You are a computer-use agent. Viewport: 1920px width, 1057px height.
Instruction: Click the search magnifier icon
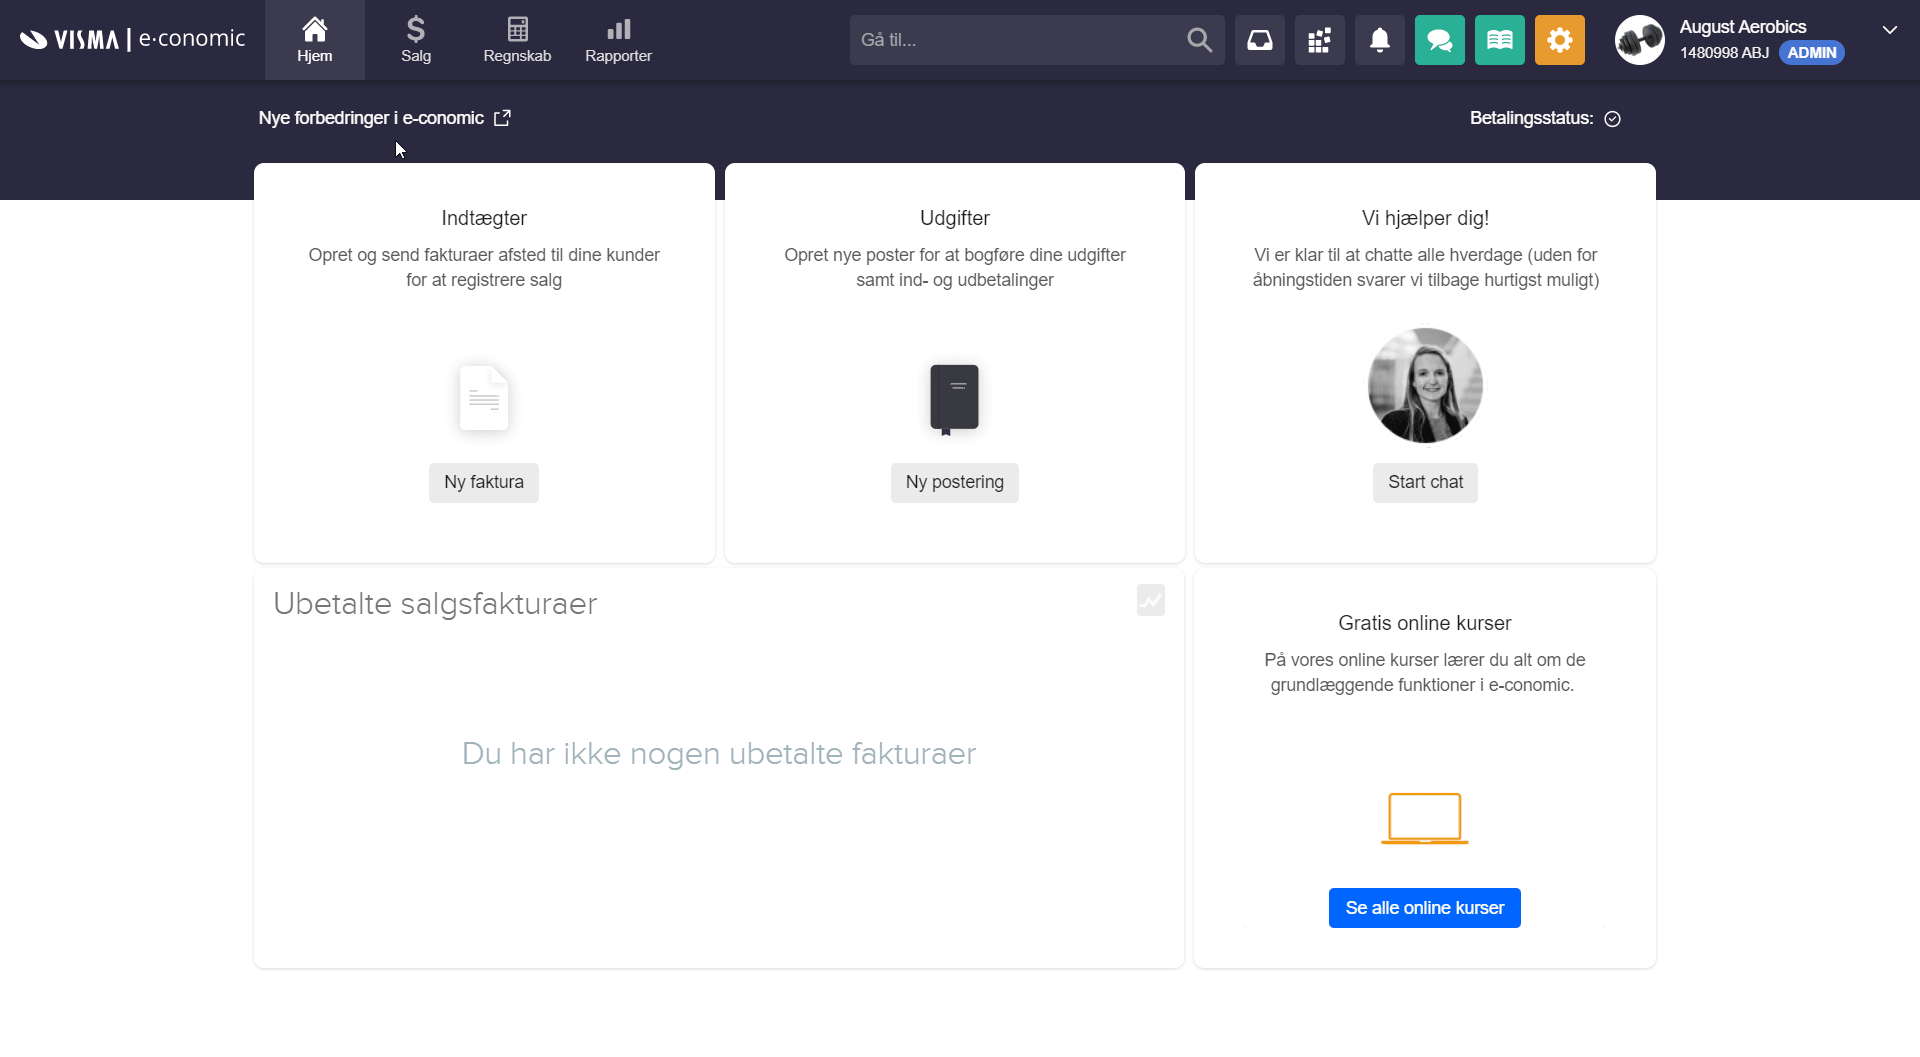tap(1199, 40)
